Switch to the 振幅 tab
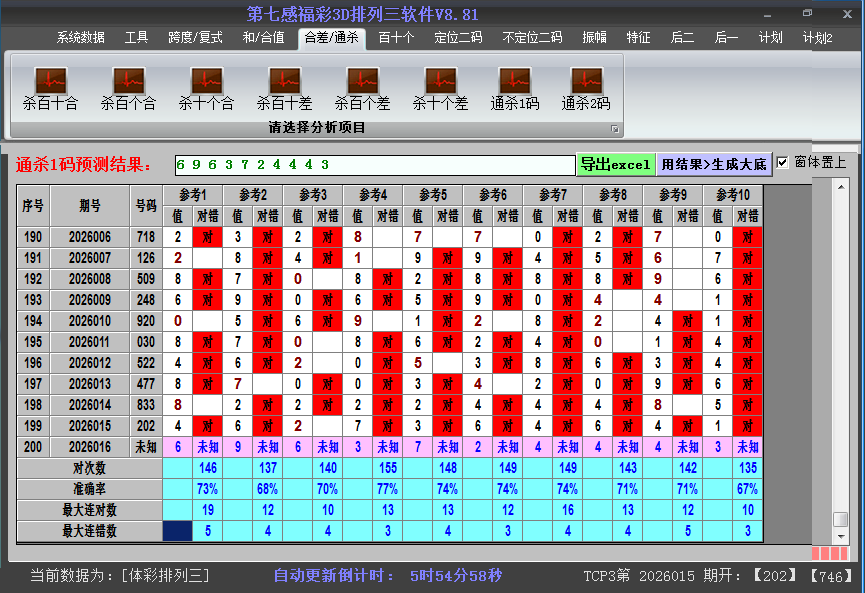865x593 pixels. point(594,38)
